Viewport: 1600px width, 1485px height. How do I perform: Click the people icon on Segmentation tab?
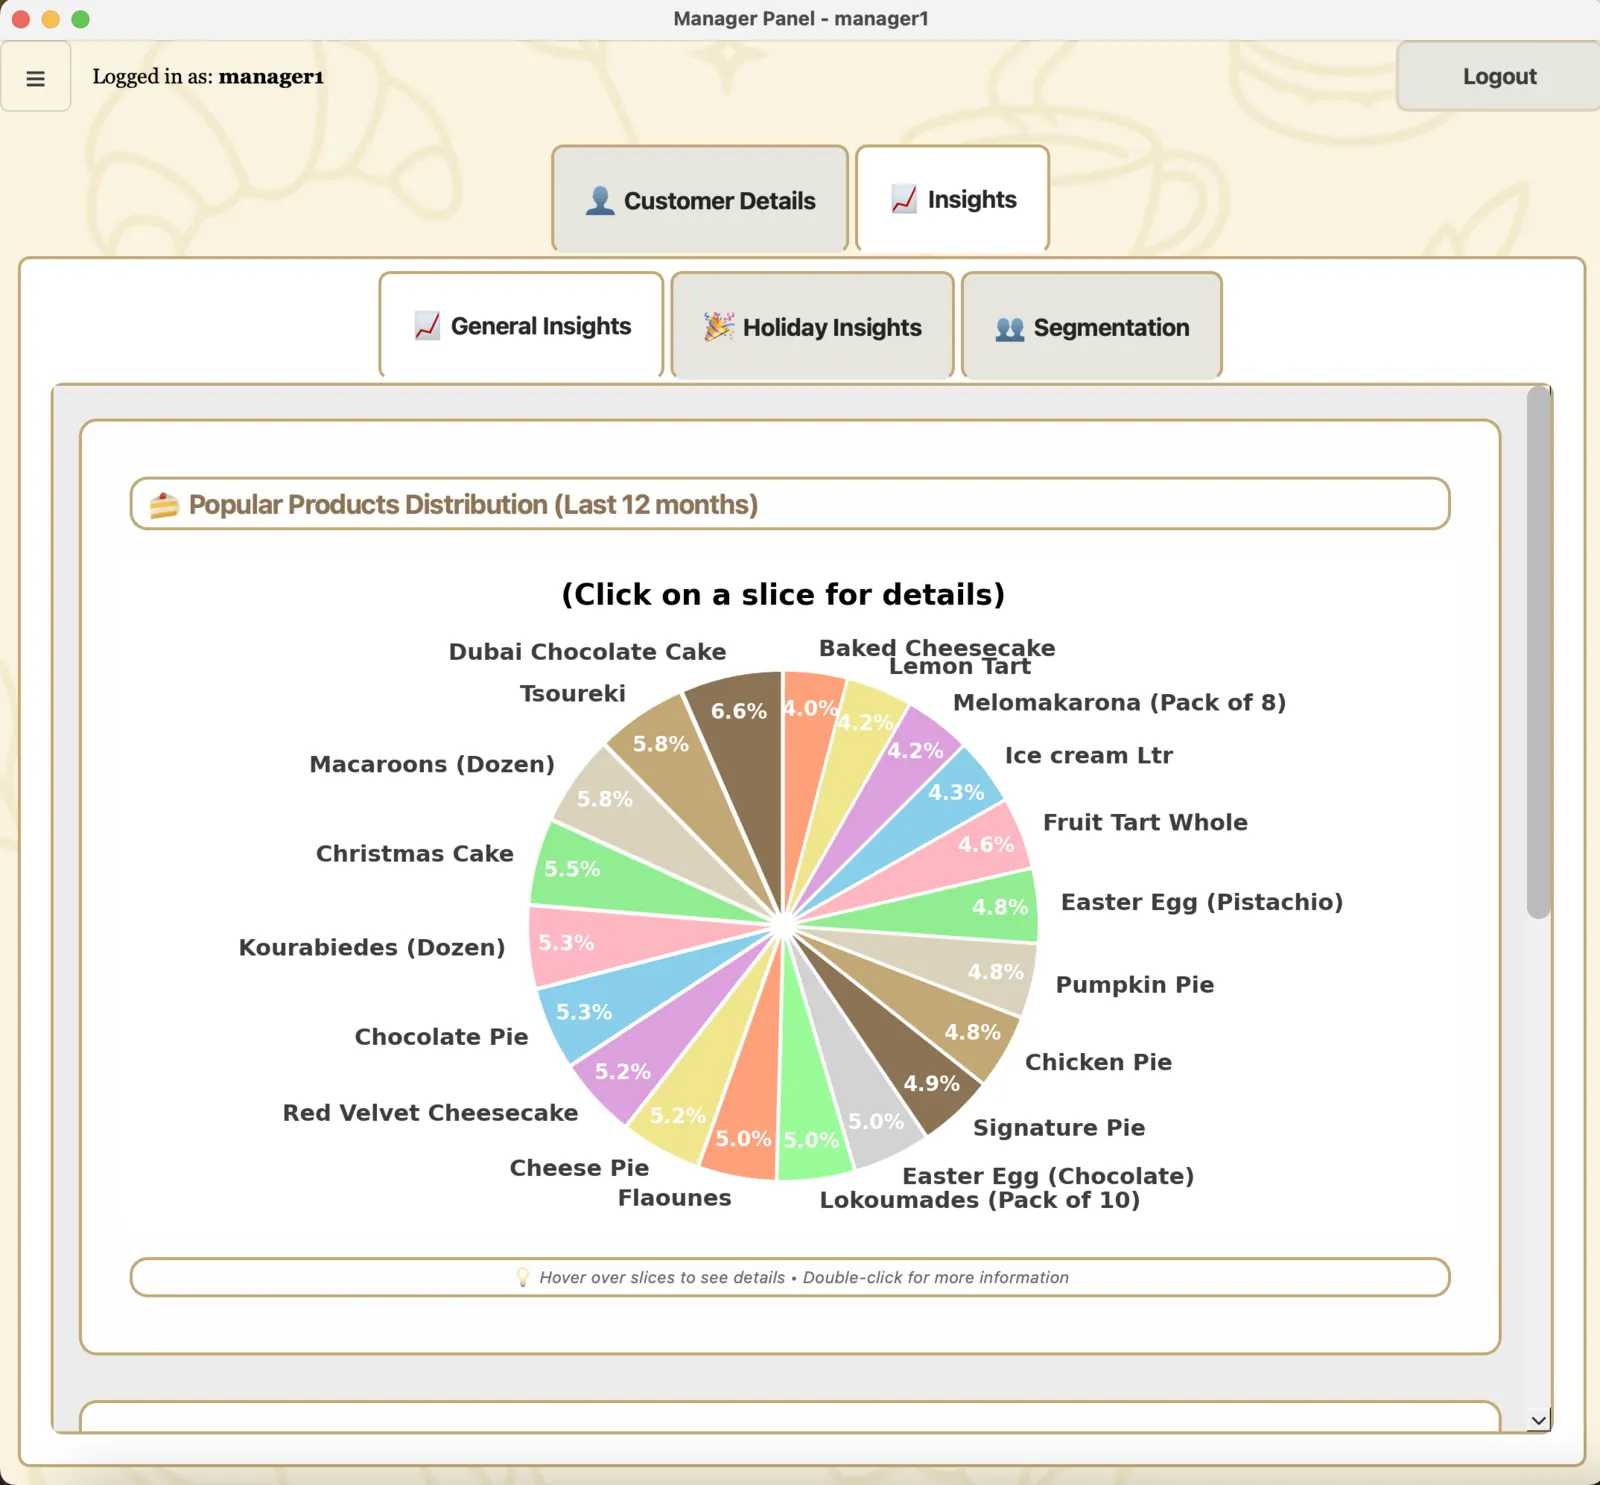1009,326
